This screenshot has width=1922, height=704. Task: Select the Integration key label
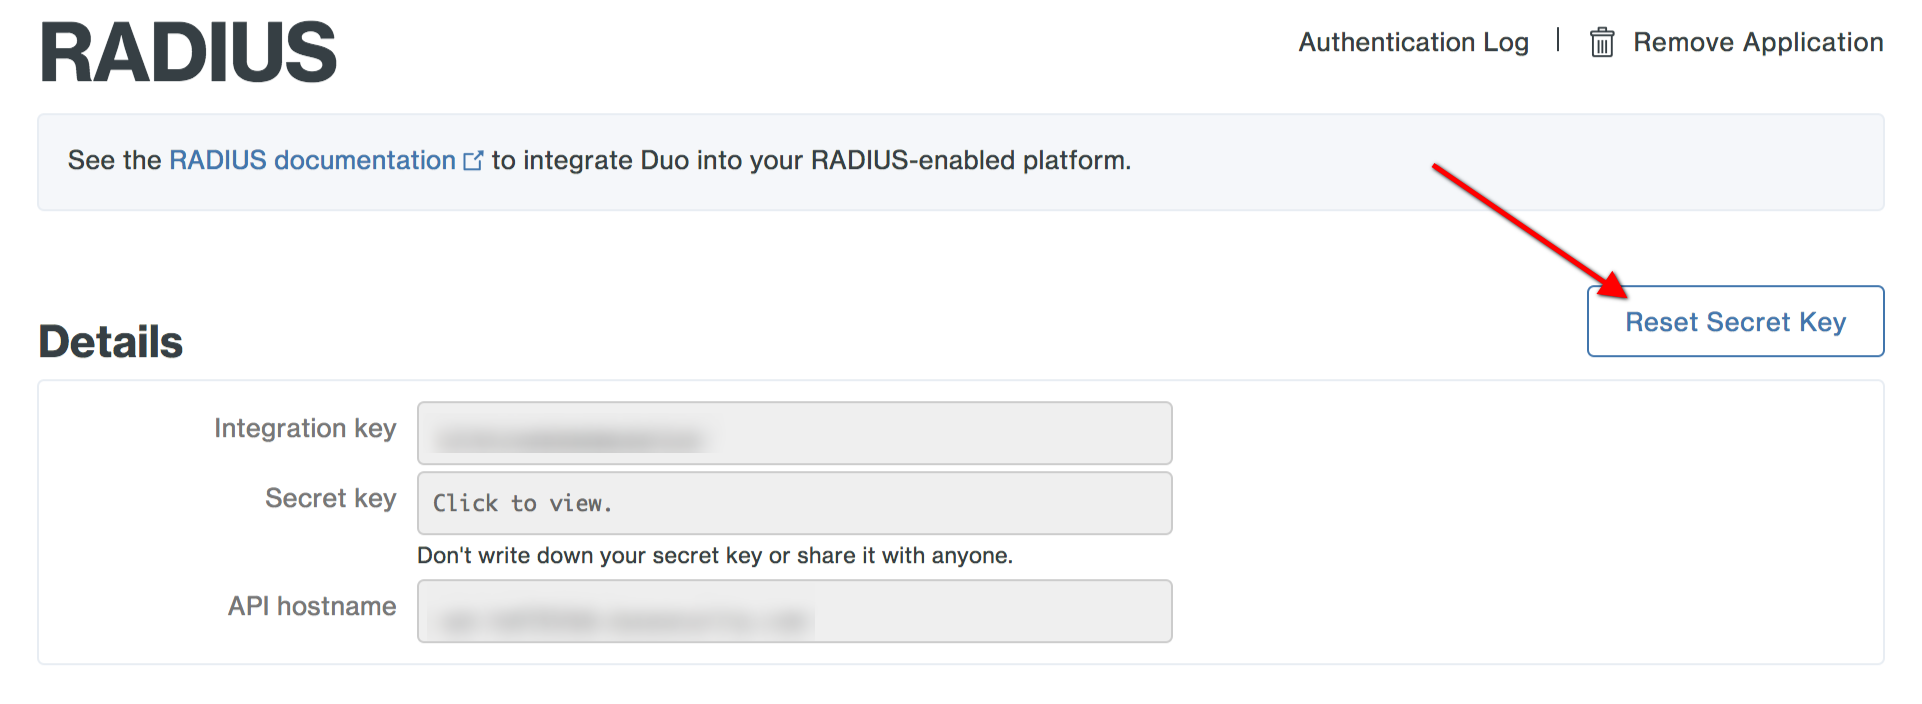pos(305,428)
